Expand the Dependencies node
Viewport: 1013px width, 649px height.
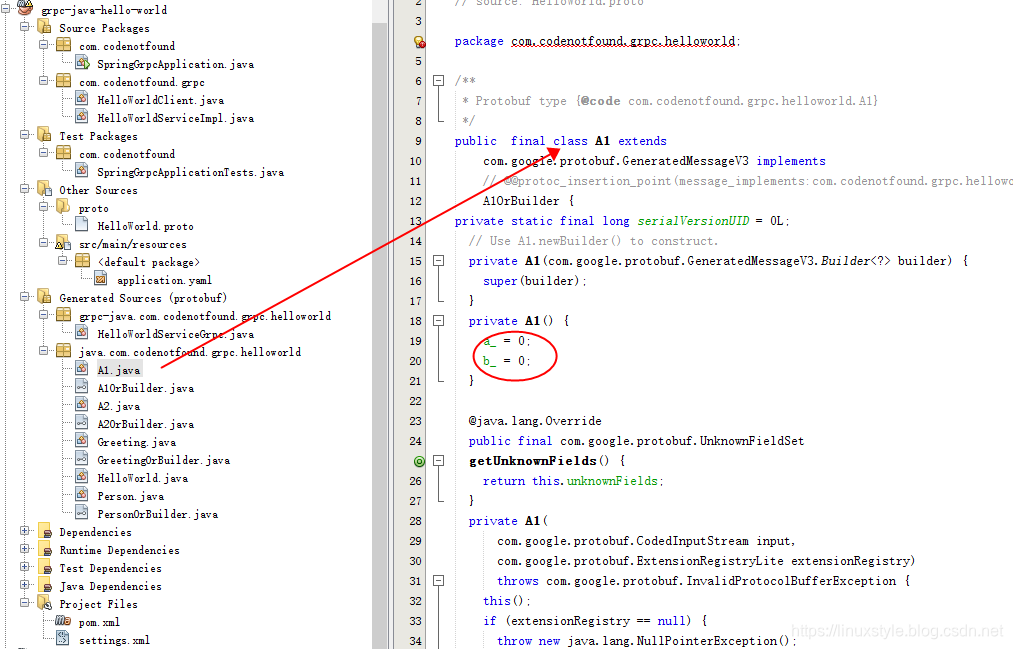click(x=25, y=531)
